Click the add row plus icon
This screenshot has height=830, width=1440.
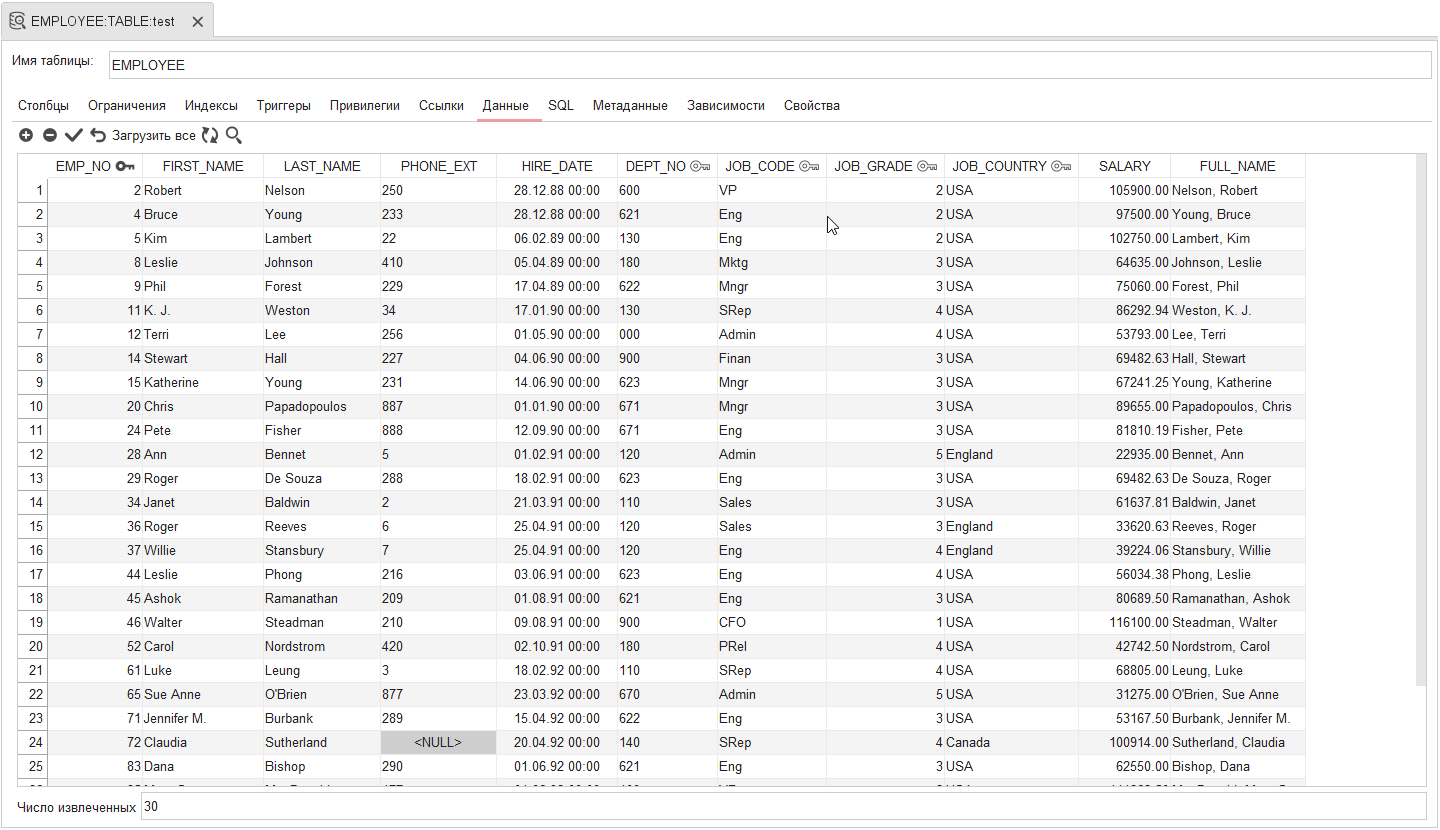coord(26,135)
